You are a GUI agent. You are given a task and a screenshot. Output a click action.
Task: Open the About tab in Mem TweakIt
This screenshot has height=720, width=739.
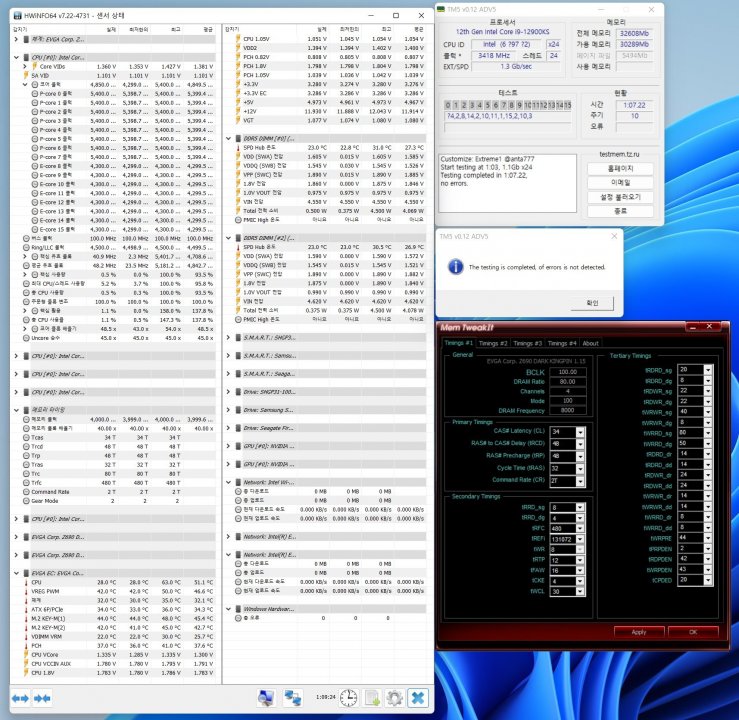591,343
